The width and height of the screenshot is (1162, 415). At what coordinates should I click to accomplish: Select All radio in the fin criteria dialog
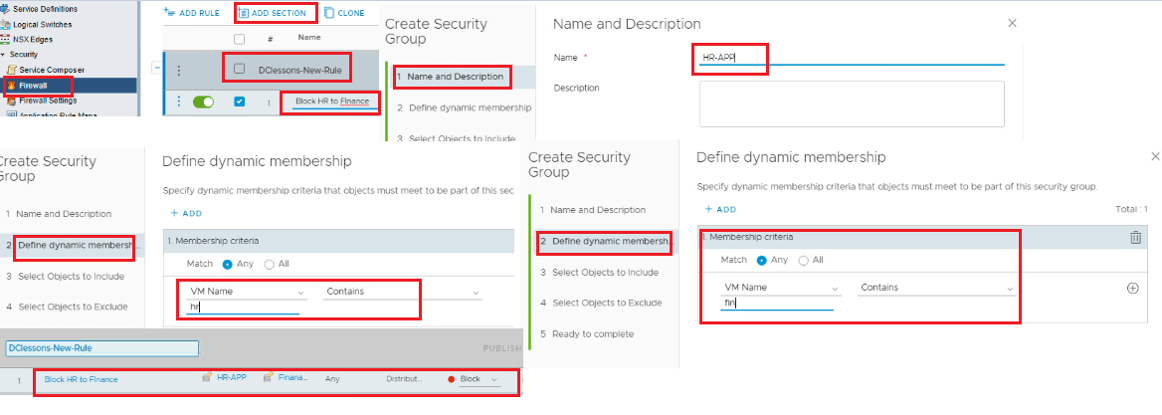803,260
